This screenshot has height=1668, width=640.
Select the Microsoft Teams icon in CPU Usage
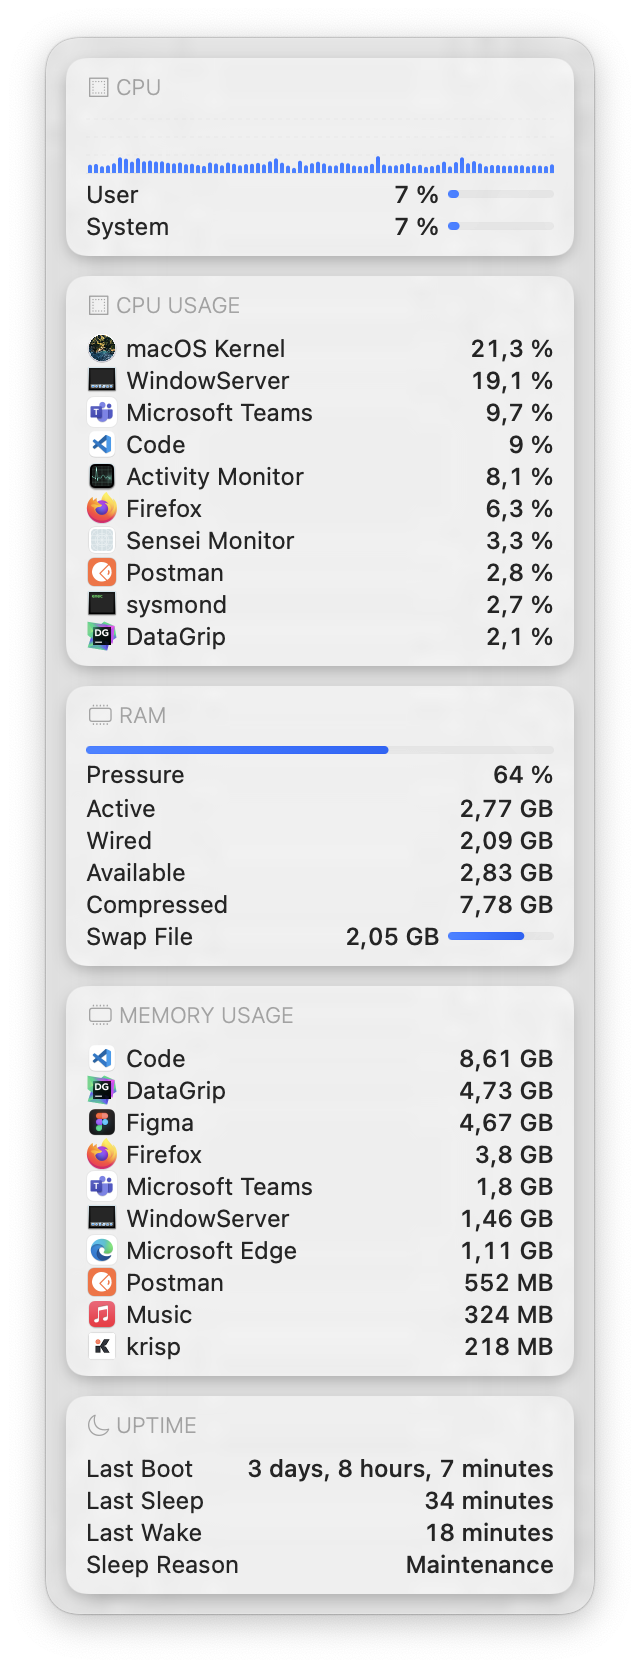pos(103,412)
